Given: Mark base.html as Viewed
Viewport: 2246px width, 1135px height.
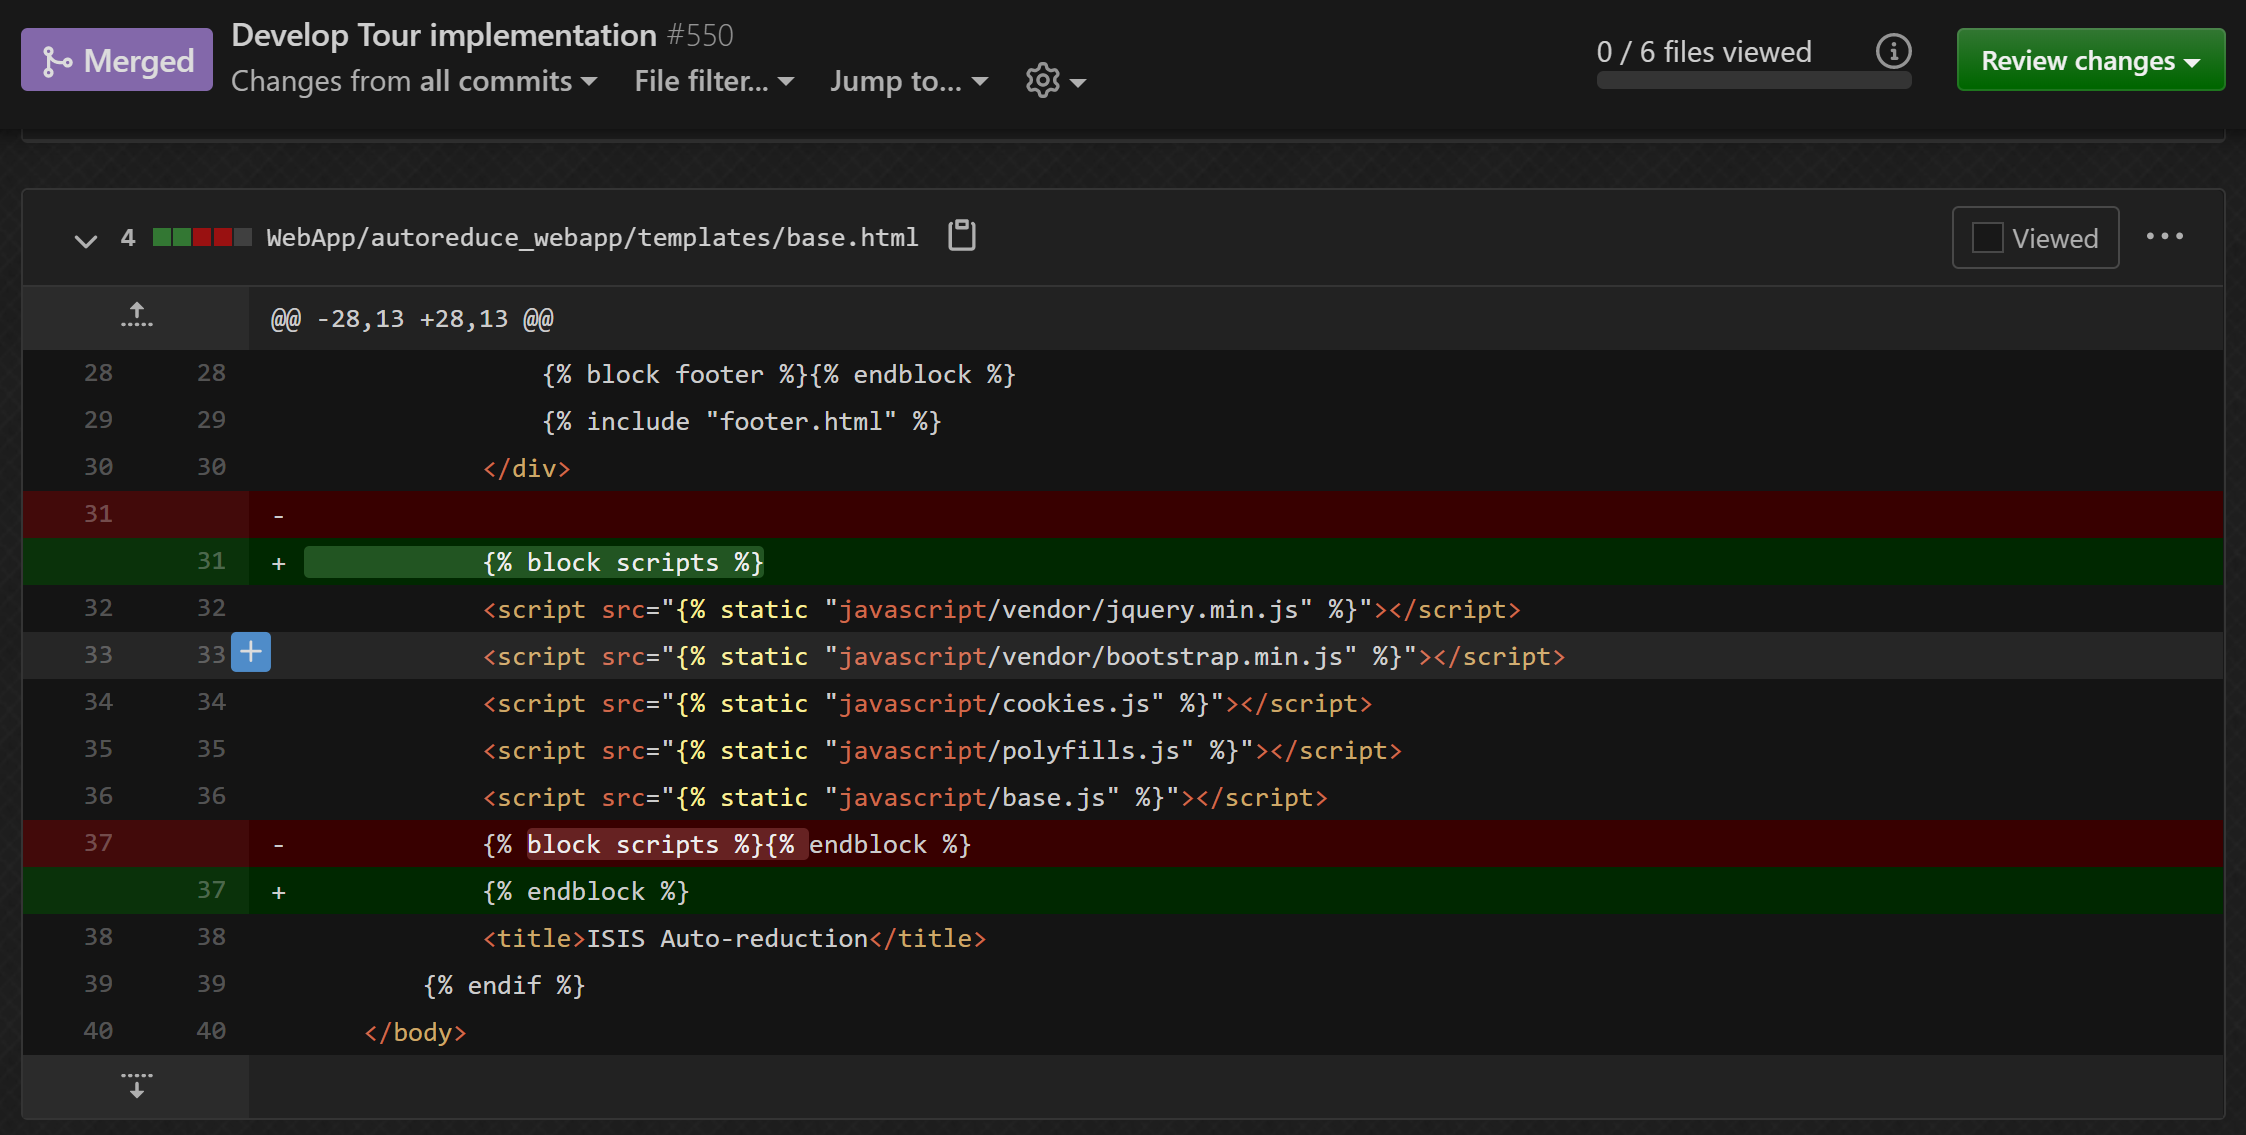Looking at the screenshot, I should (x=1986, y=237).
